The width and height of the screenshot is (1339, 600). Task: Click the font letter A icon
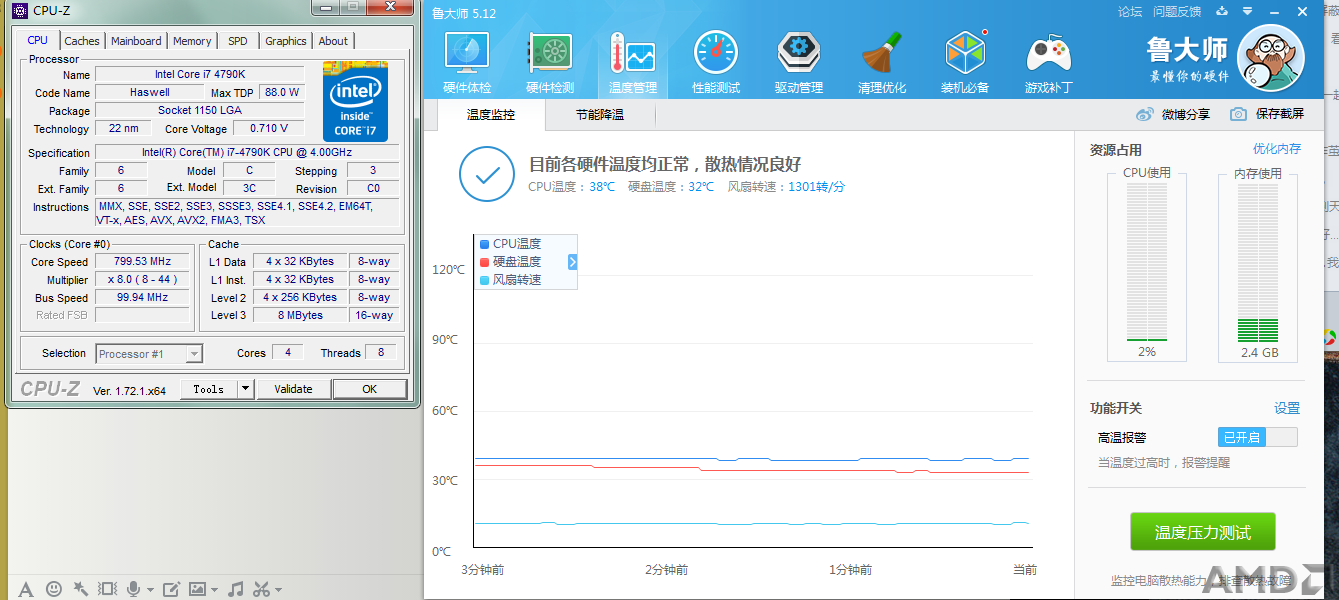click(27, 589)
